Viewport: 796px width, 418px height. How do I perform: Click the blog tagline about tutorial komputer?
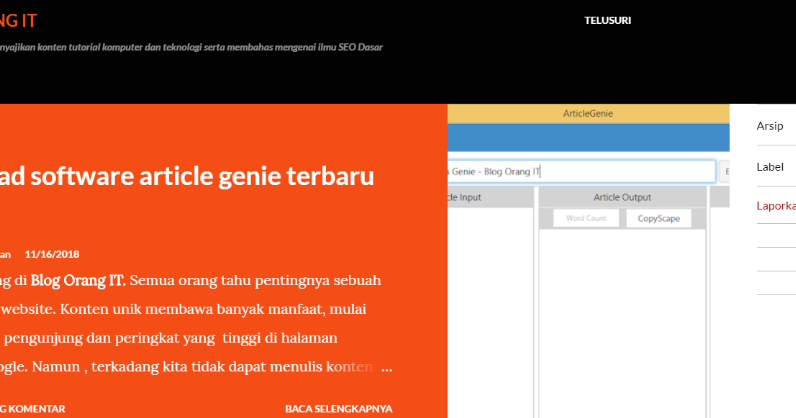pos(191,47)
